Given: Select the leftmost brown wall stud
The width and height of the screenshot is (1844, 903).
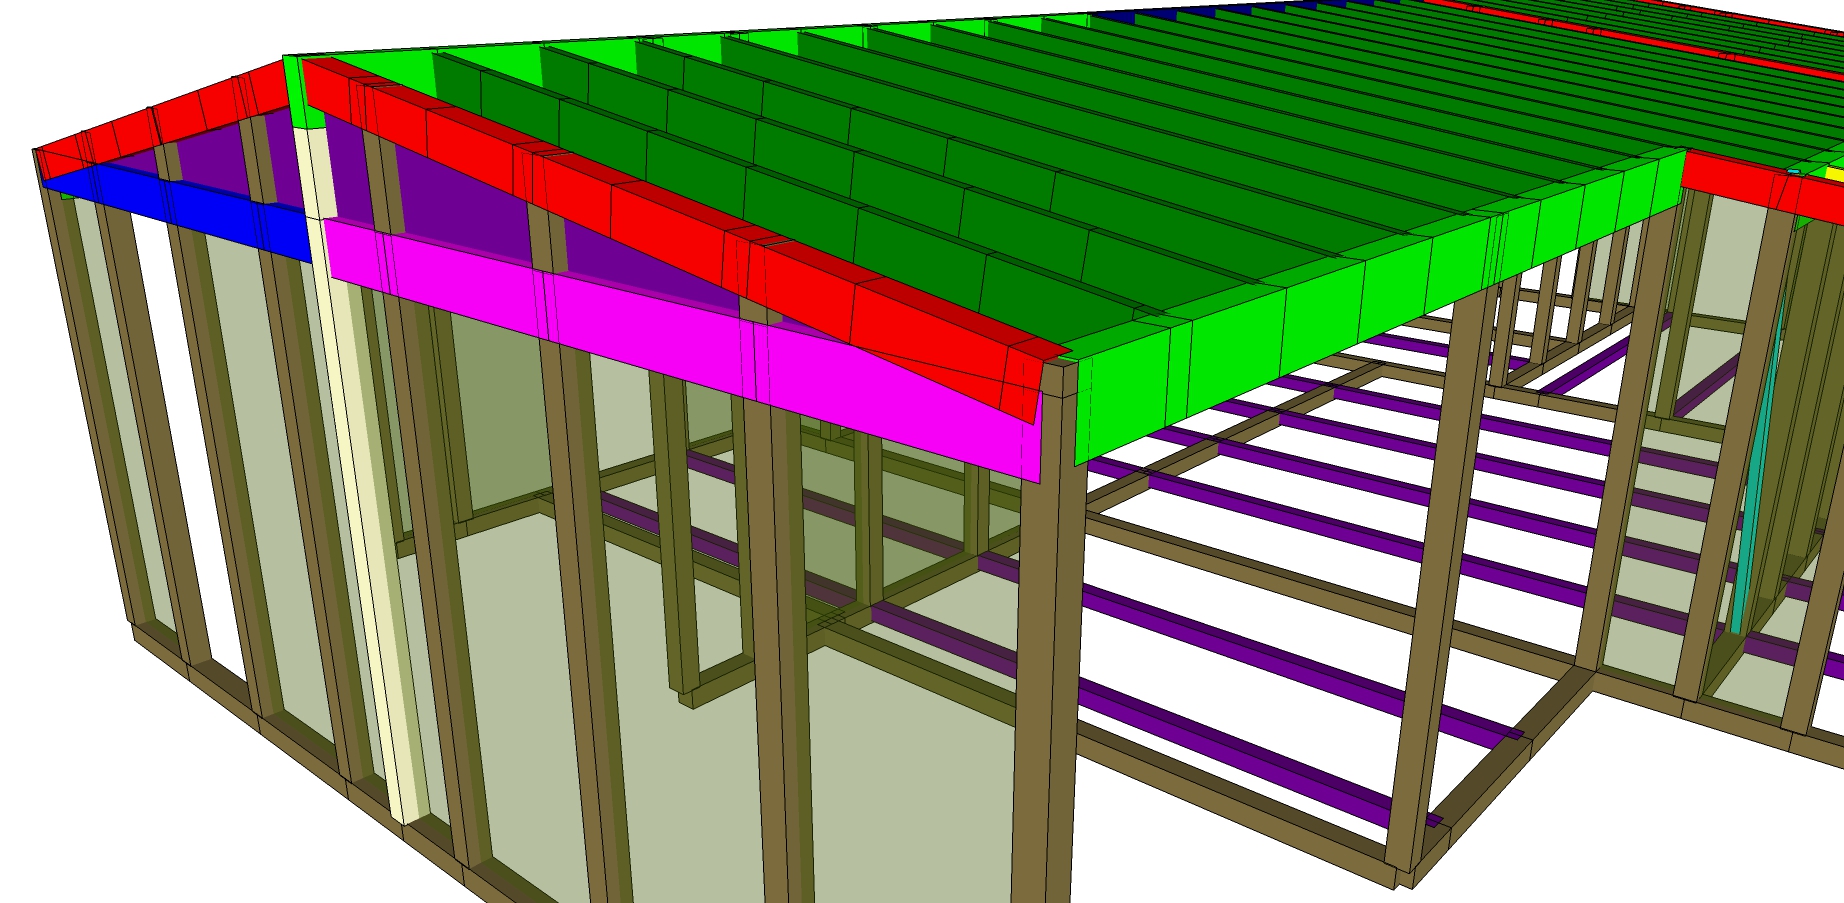Looking at the screenshot, I should point(85,400).
